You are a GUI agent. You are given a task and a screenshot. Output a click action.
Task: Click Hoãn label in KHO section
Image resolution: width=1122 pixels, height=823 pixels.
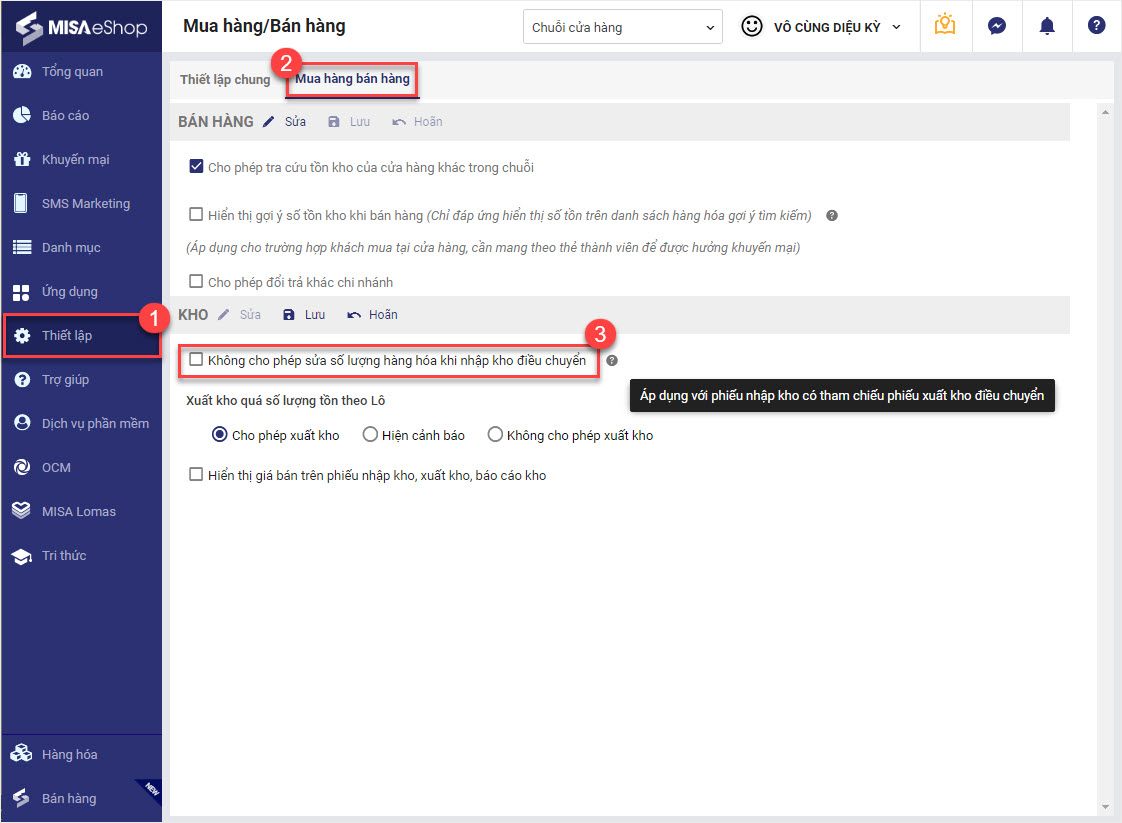click(x=384, y=315)
